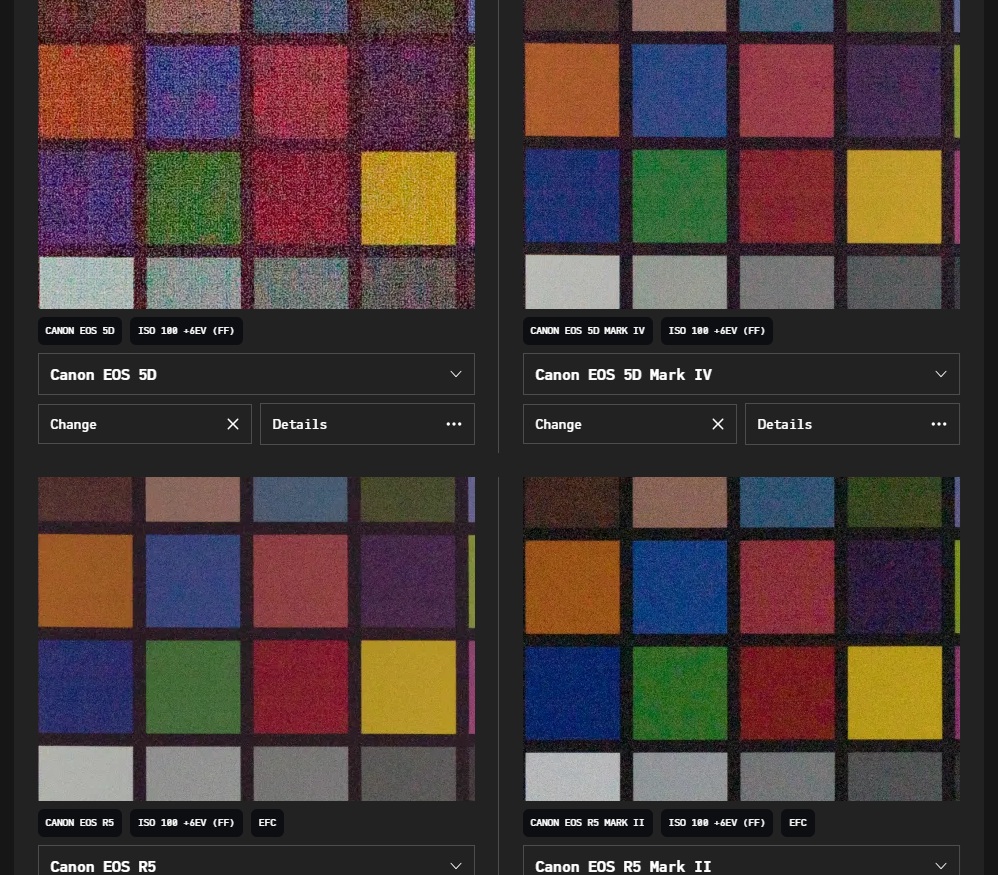Expand the Canon EOS R5 camera selector
The image size is (998, 875).
(x=256, y=860)
